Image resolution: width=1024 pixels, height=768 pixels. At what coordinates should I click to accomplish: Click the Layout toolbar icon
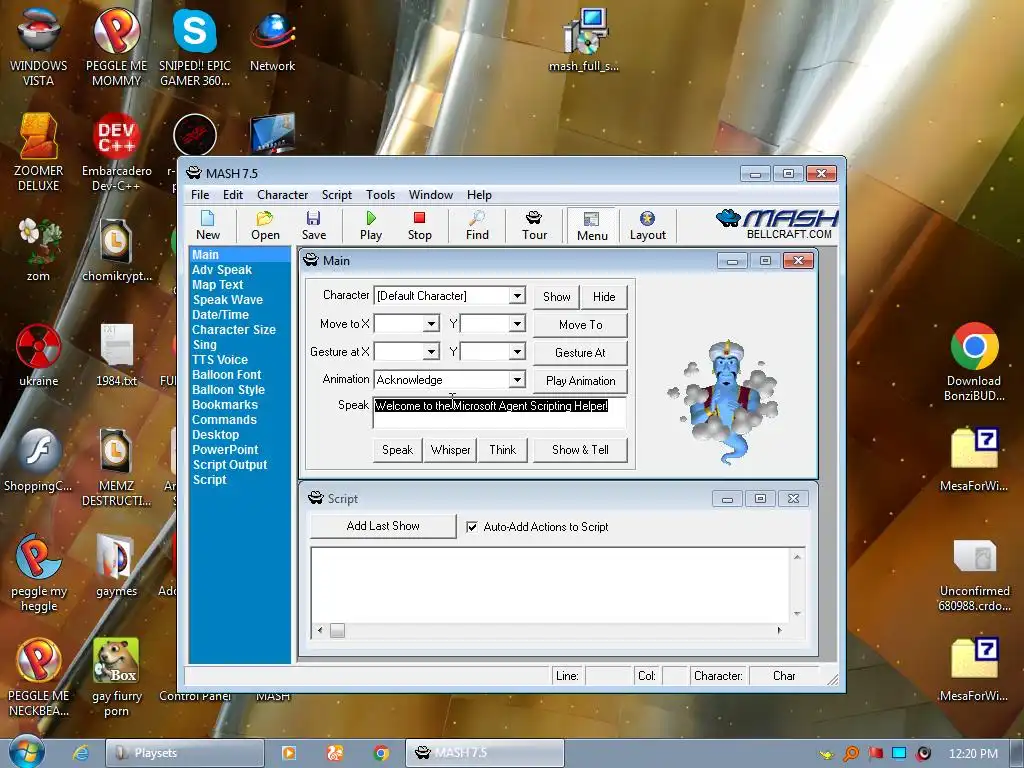click(648, 226)
